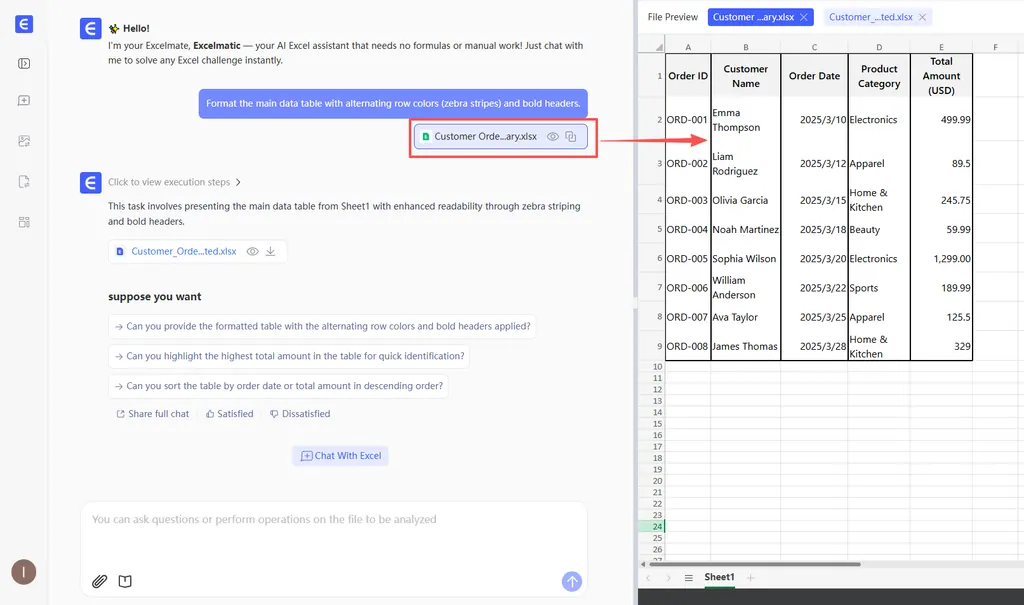The height and width of the screenshot is (605, 1024).
Task: Download the Customer_Orde...ted.xlsx result file
Action: (270, 251)
